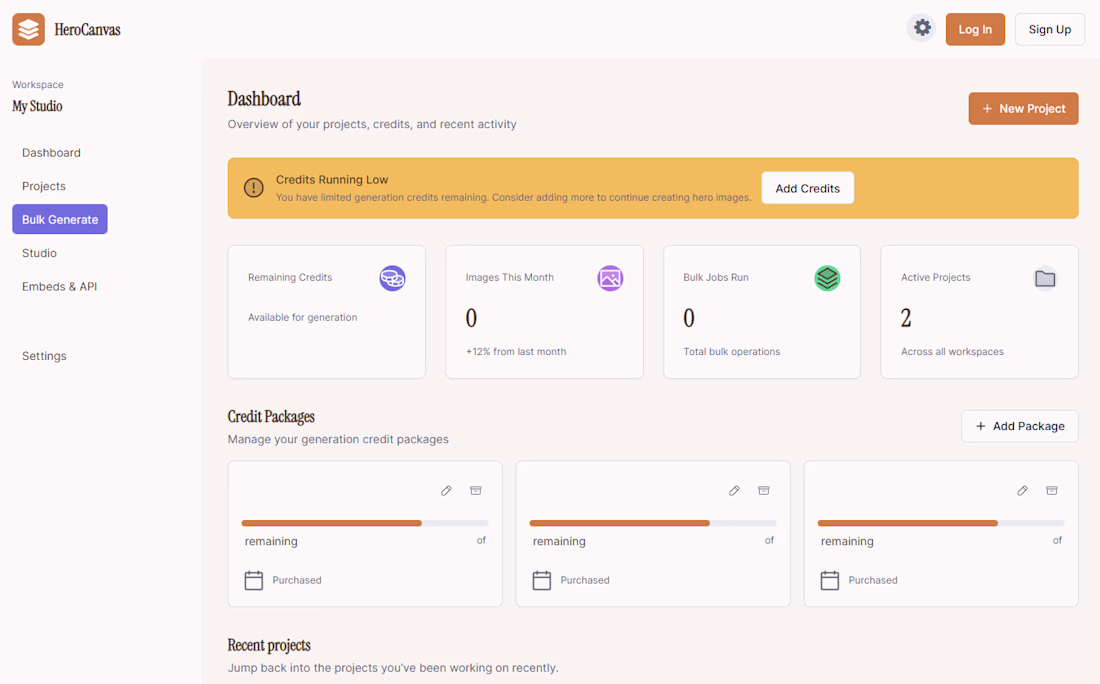Open the settings gear in the header

pyautogui.click(x=922, y=28)
